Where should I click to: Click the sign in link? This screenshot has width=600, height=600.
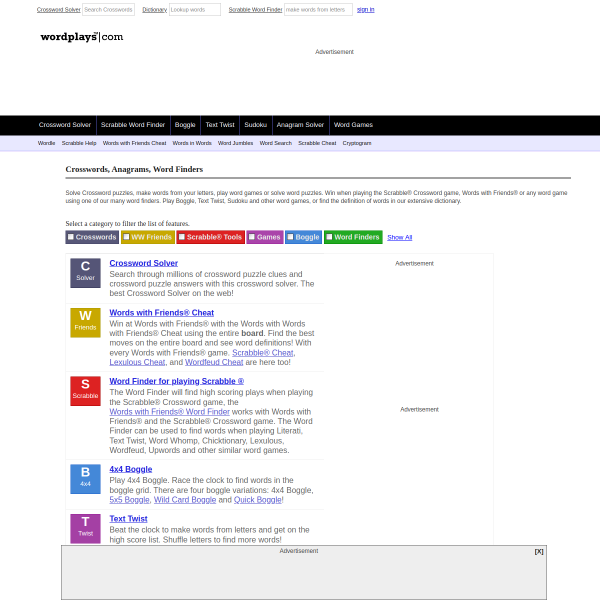365,10
